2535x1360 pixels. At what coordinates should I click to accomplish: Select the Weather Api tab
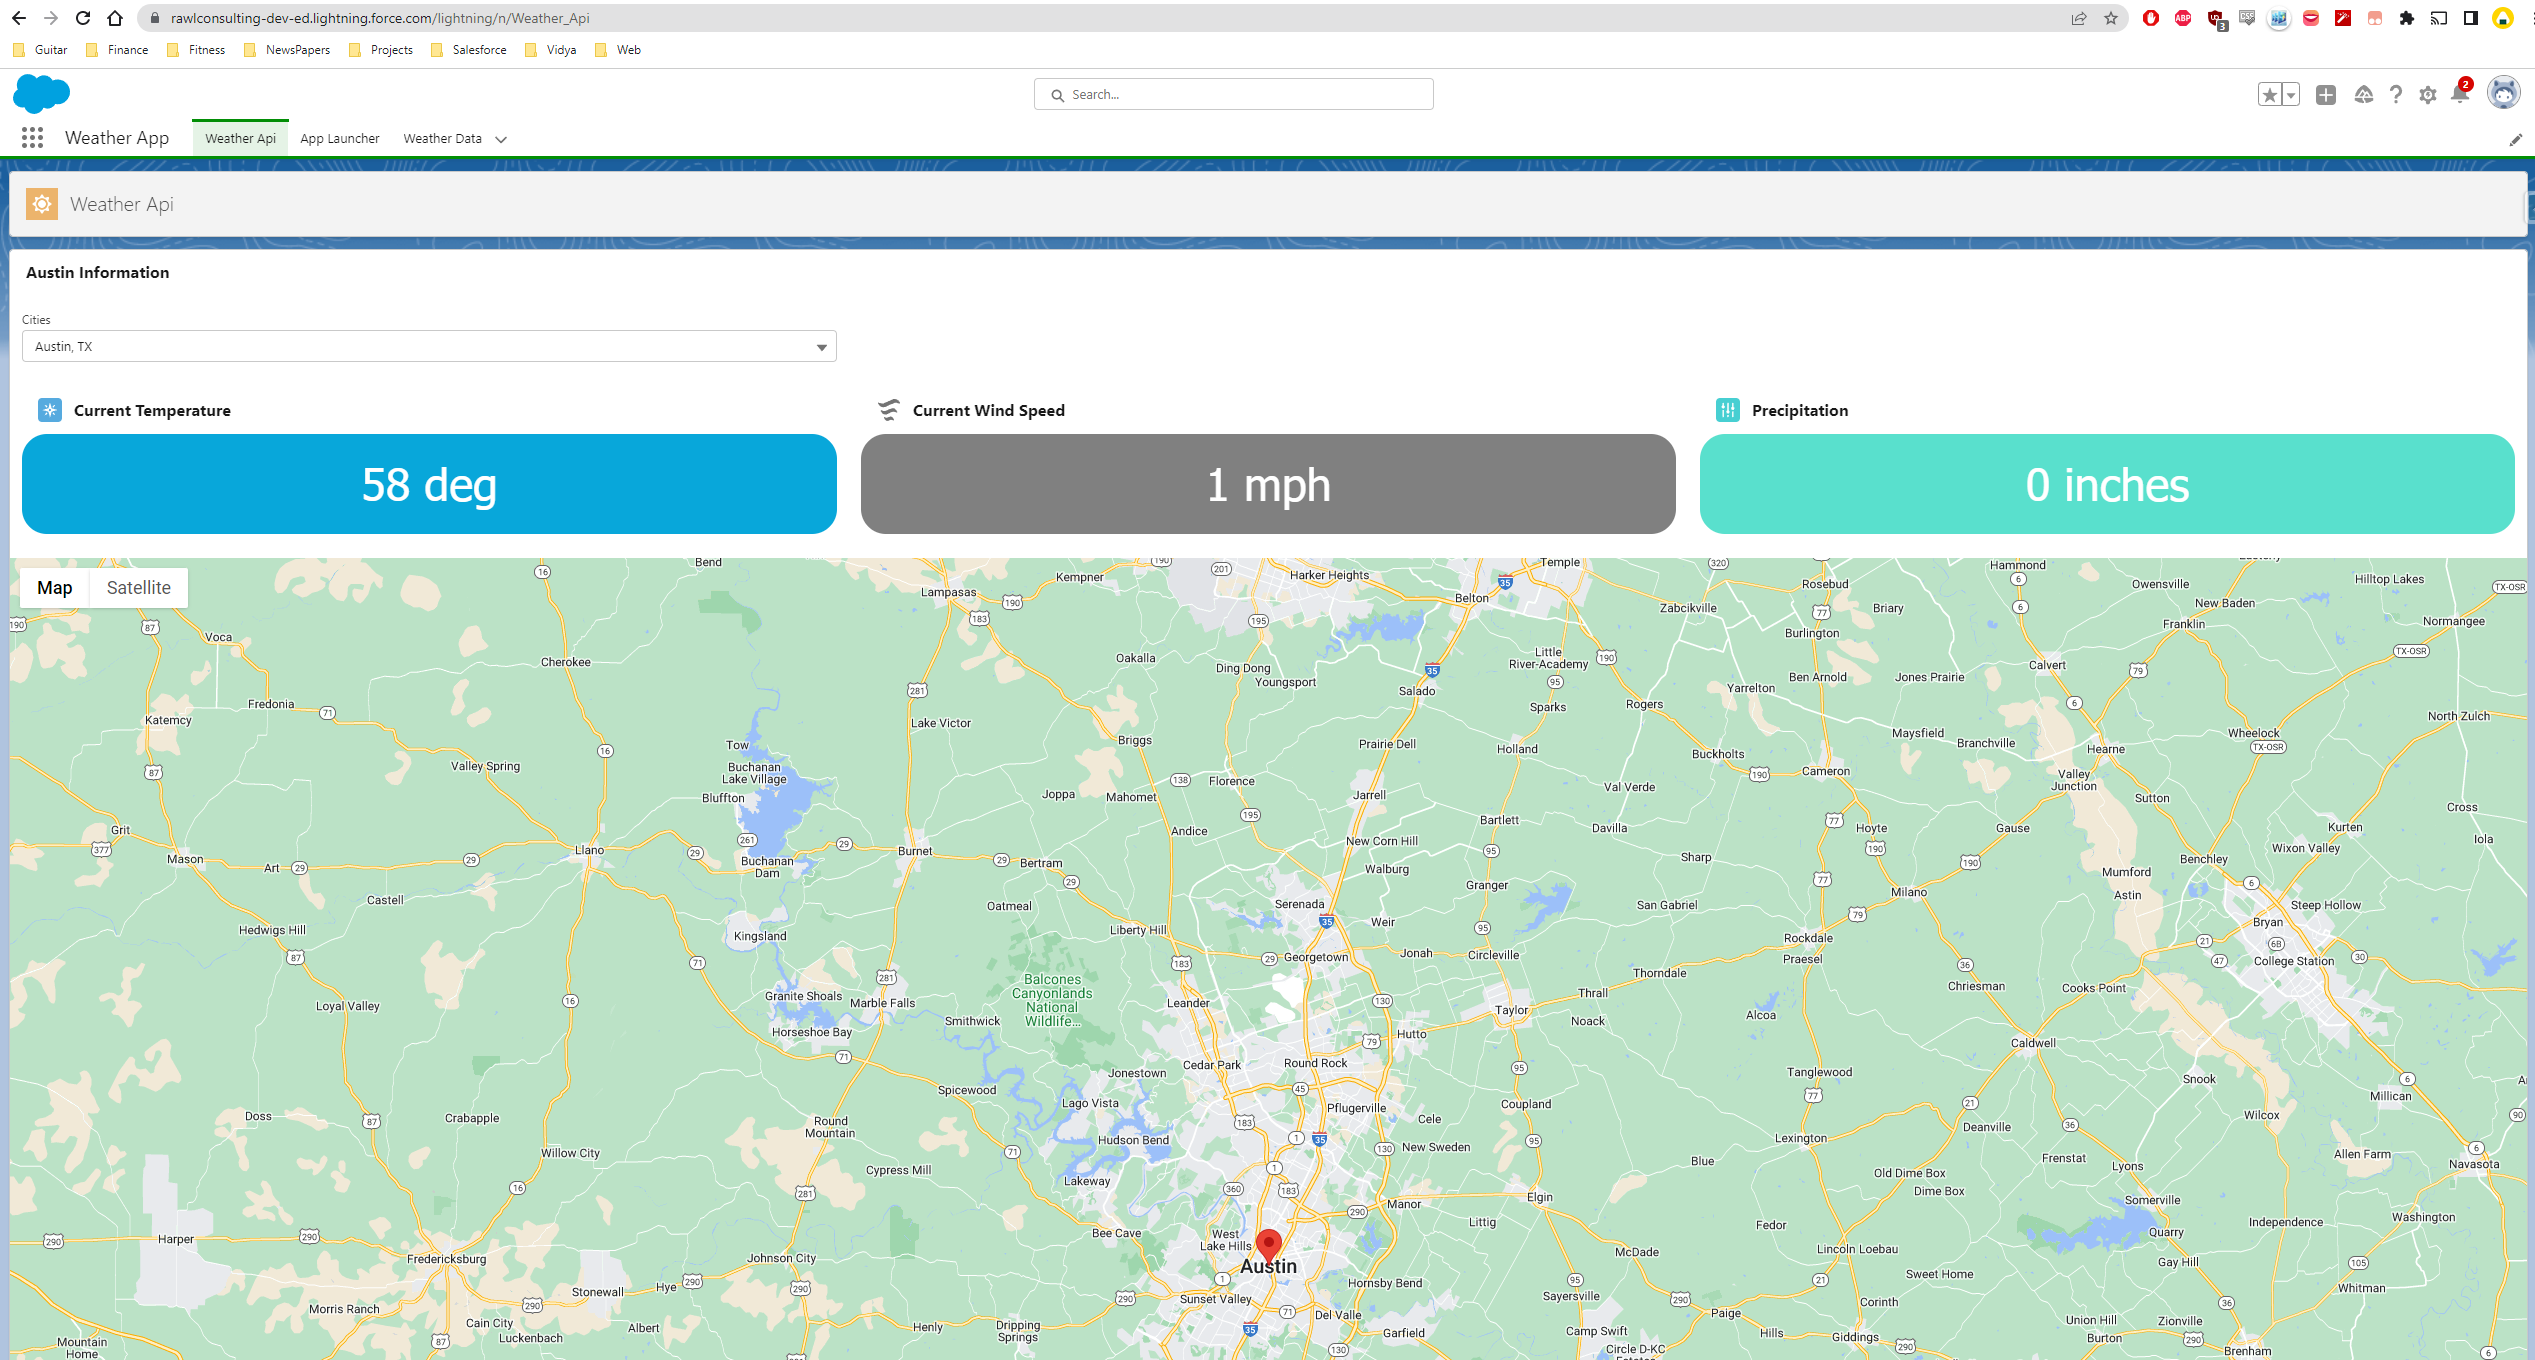click(240, 138)
